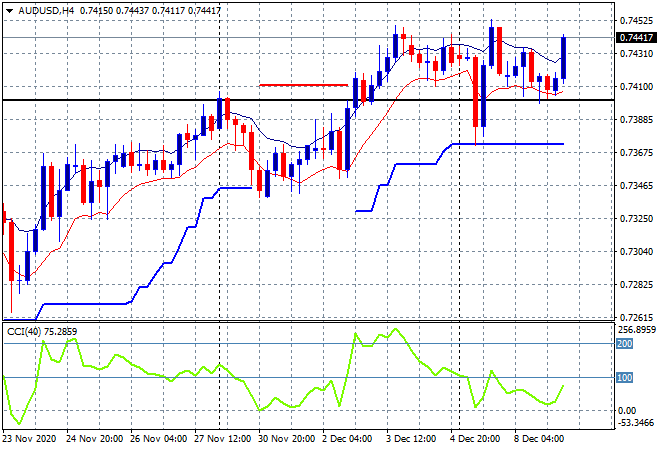Click the 4 Dec 20:00 time label
Image resolution: width=660 pixels, height=450 pixels.
tap(475, 439)
